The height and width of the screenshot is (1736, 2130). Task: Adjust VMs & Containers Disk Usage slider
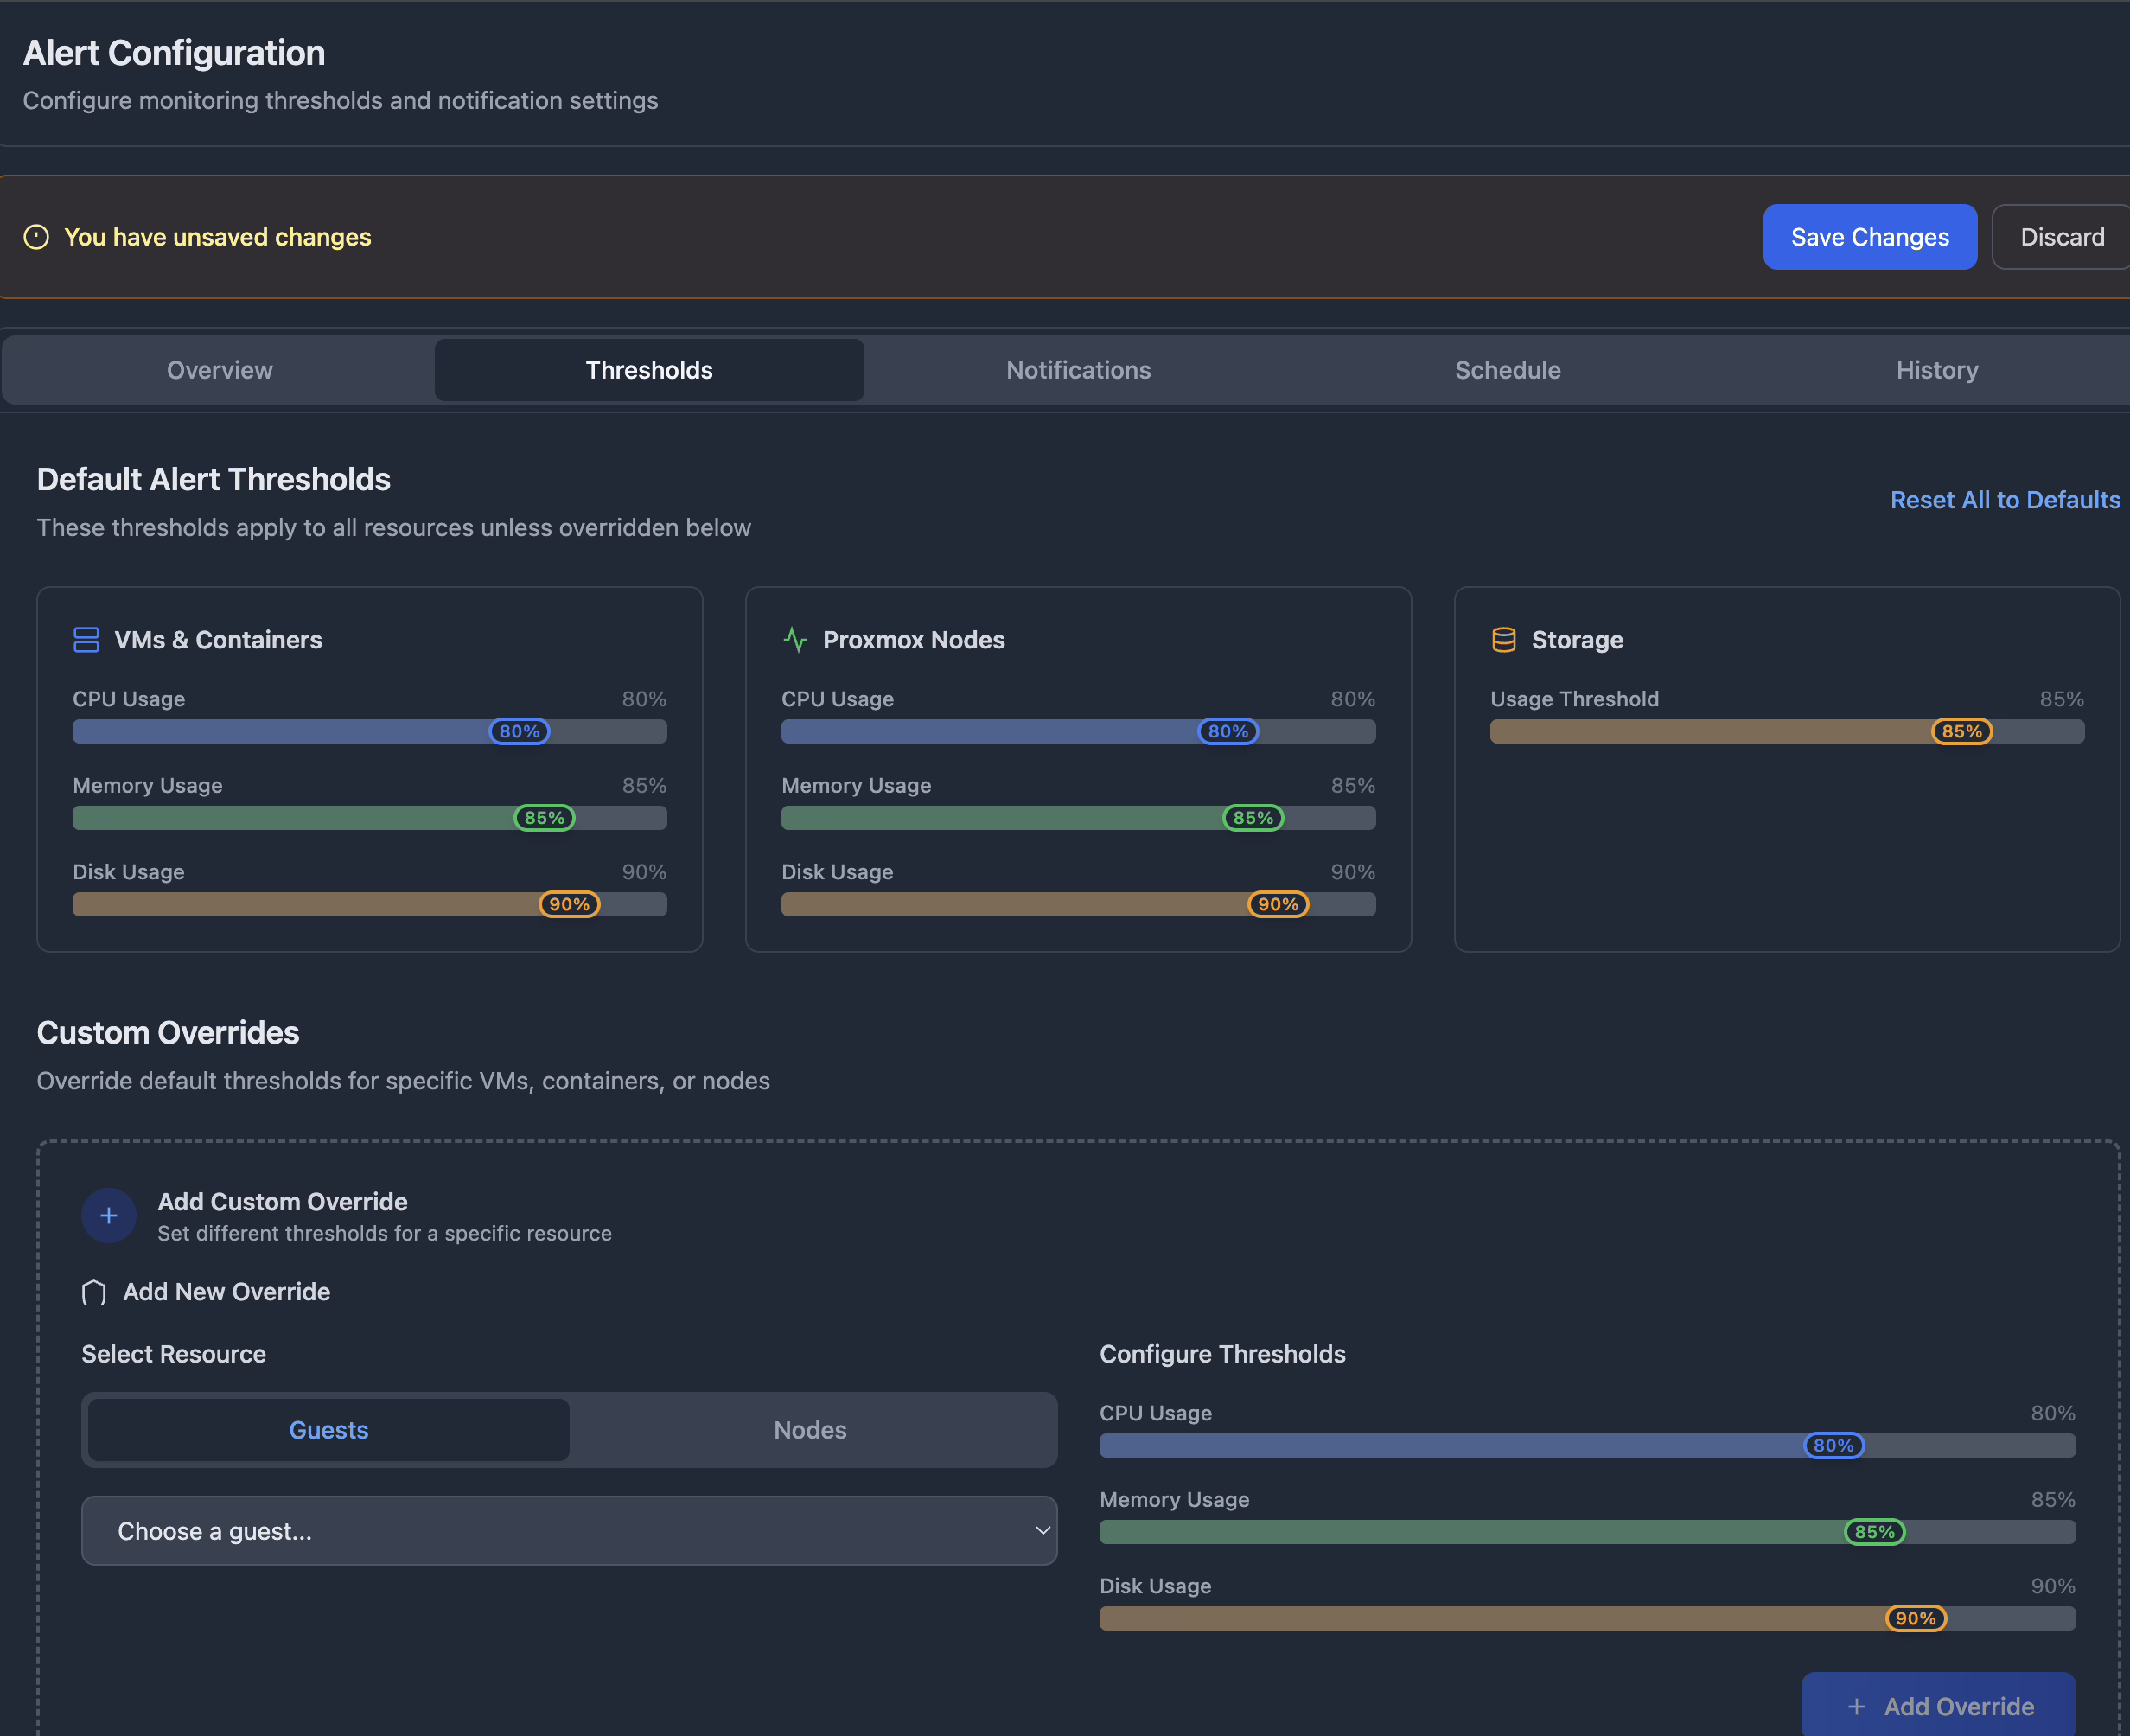pyautogui.click(x=369, y=904)
